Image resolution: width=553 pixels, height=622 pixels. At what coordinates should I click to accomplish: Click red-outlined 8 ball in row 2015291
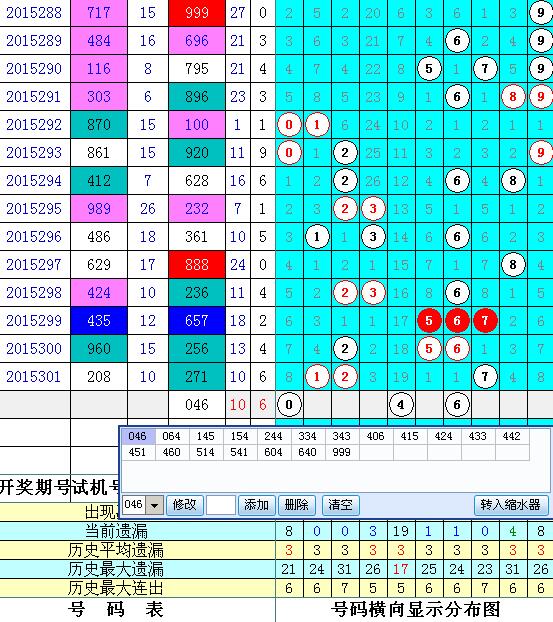click(513, 96)
